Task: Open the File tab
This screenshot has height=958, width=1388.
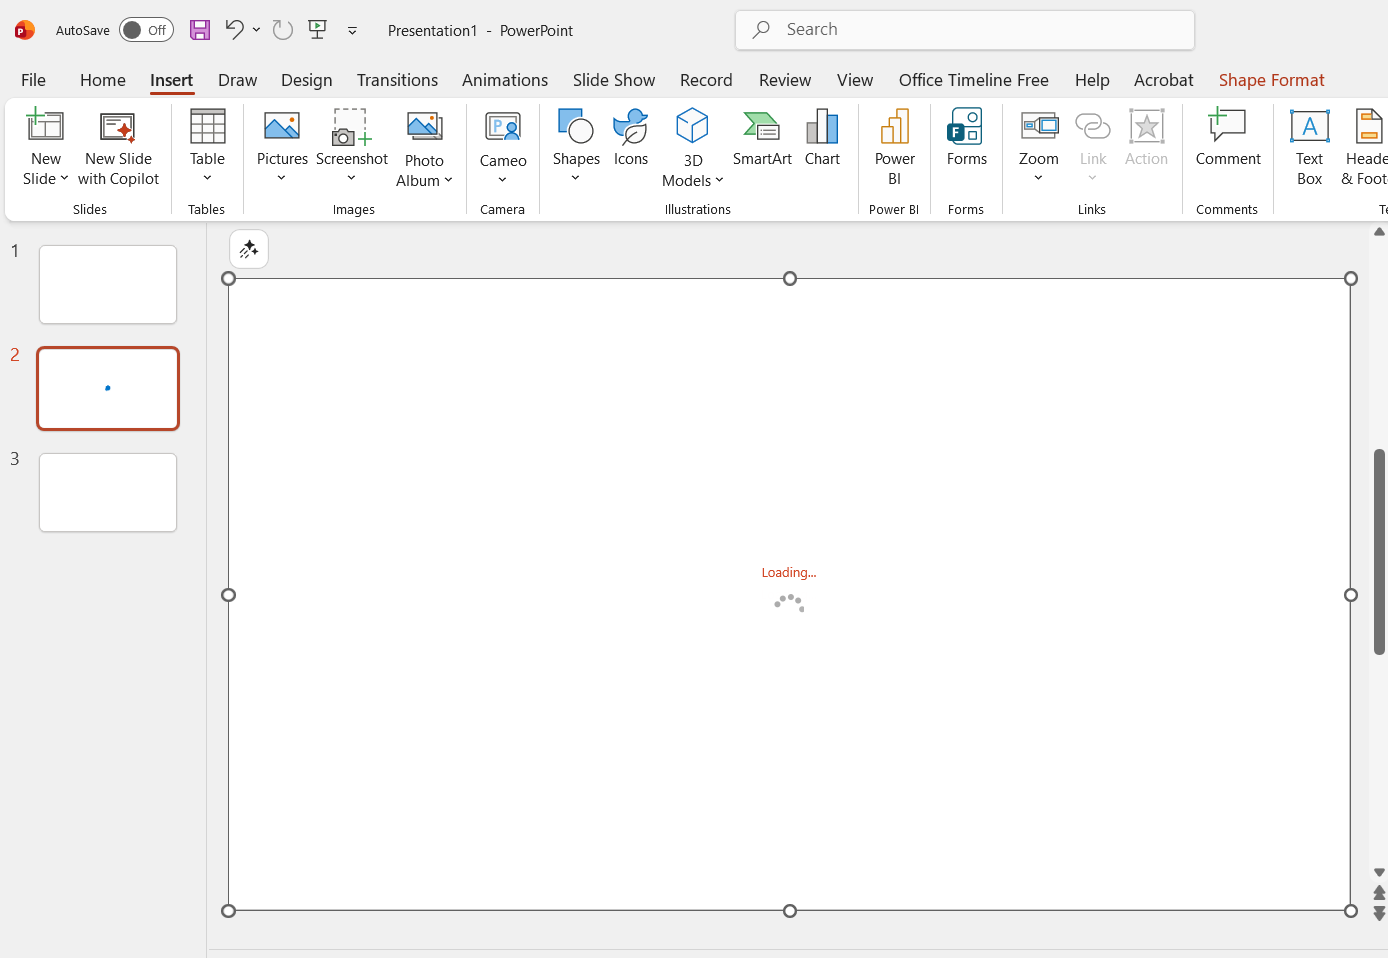Action: click(33, 80)
